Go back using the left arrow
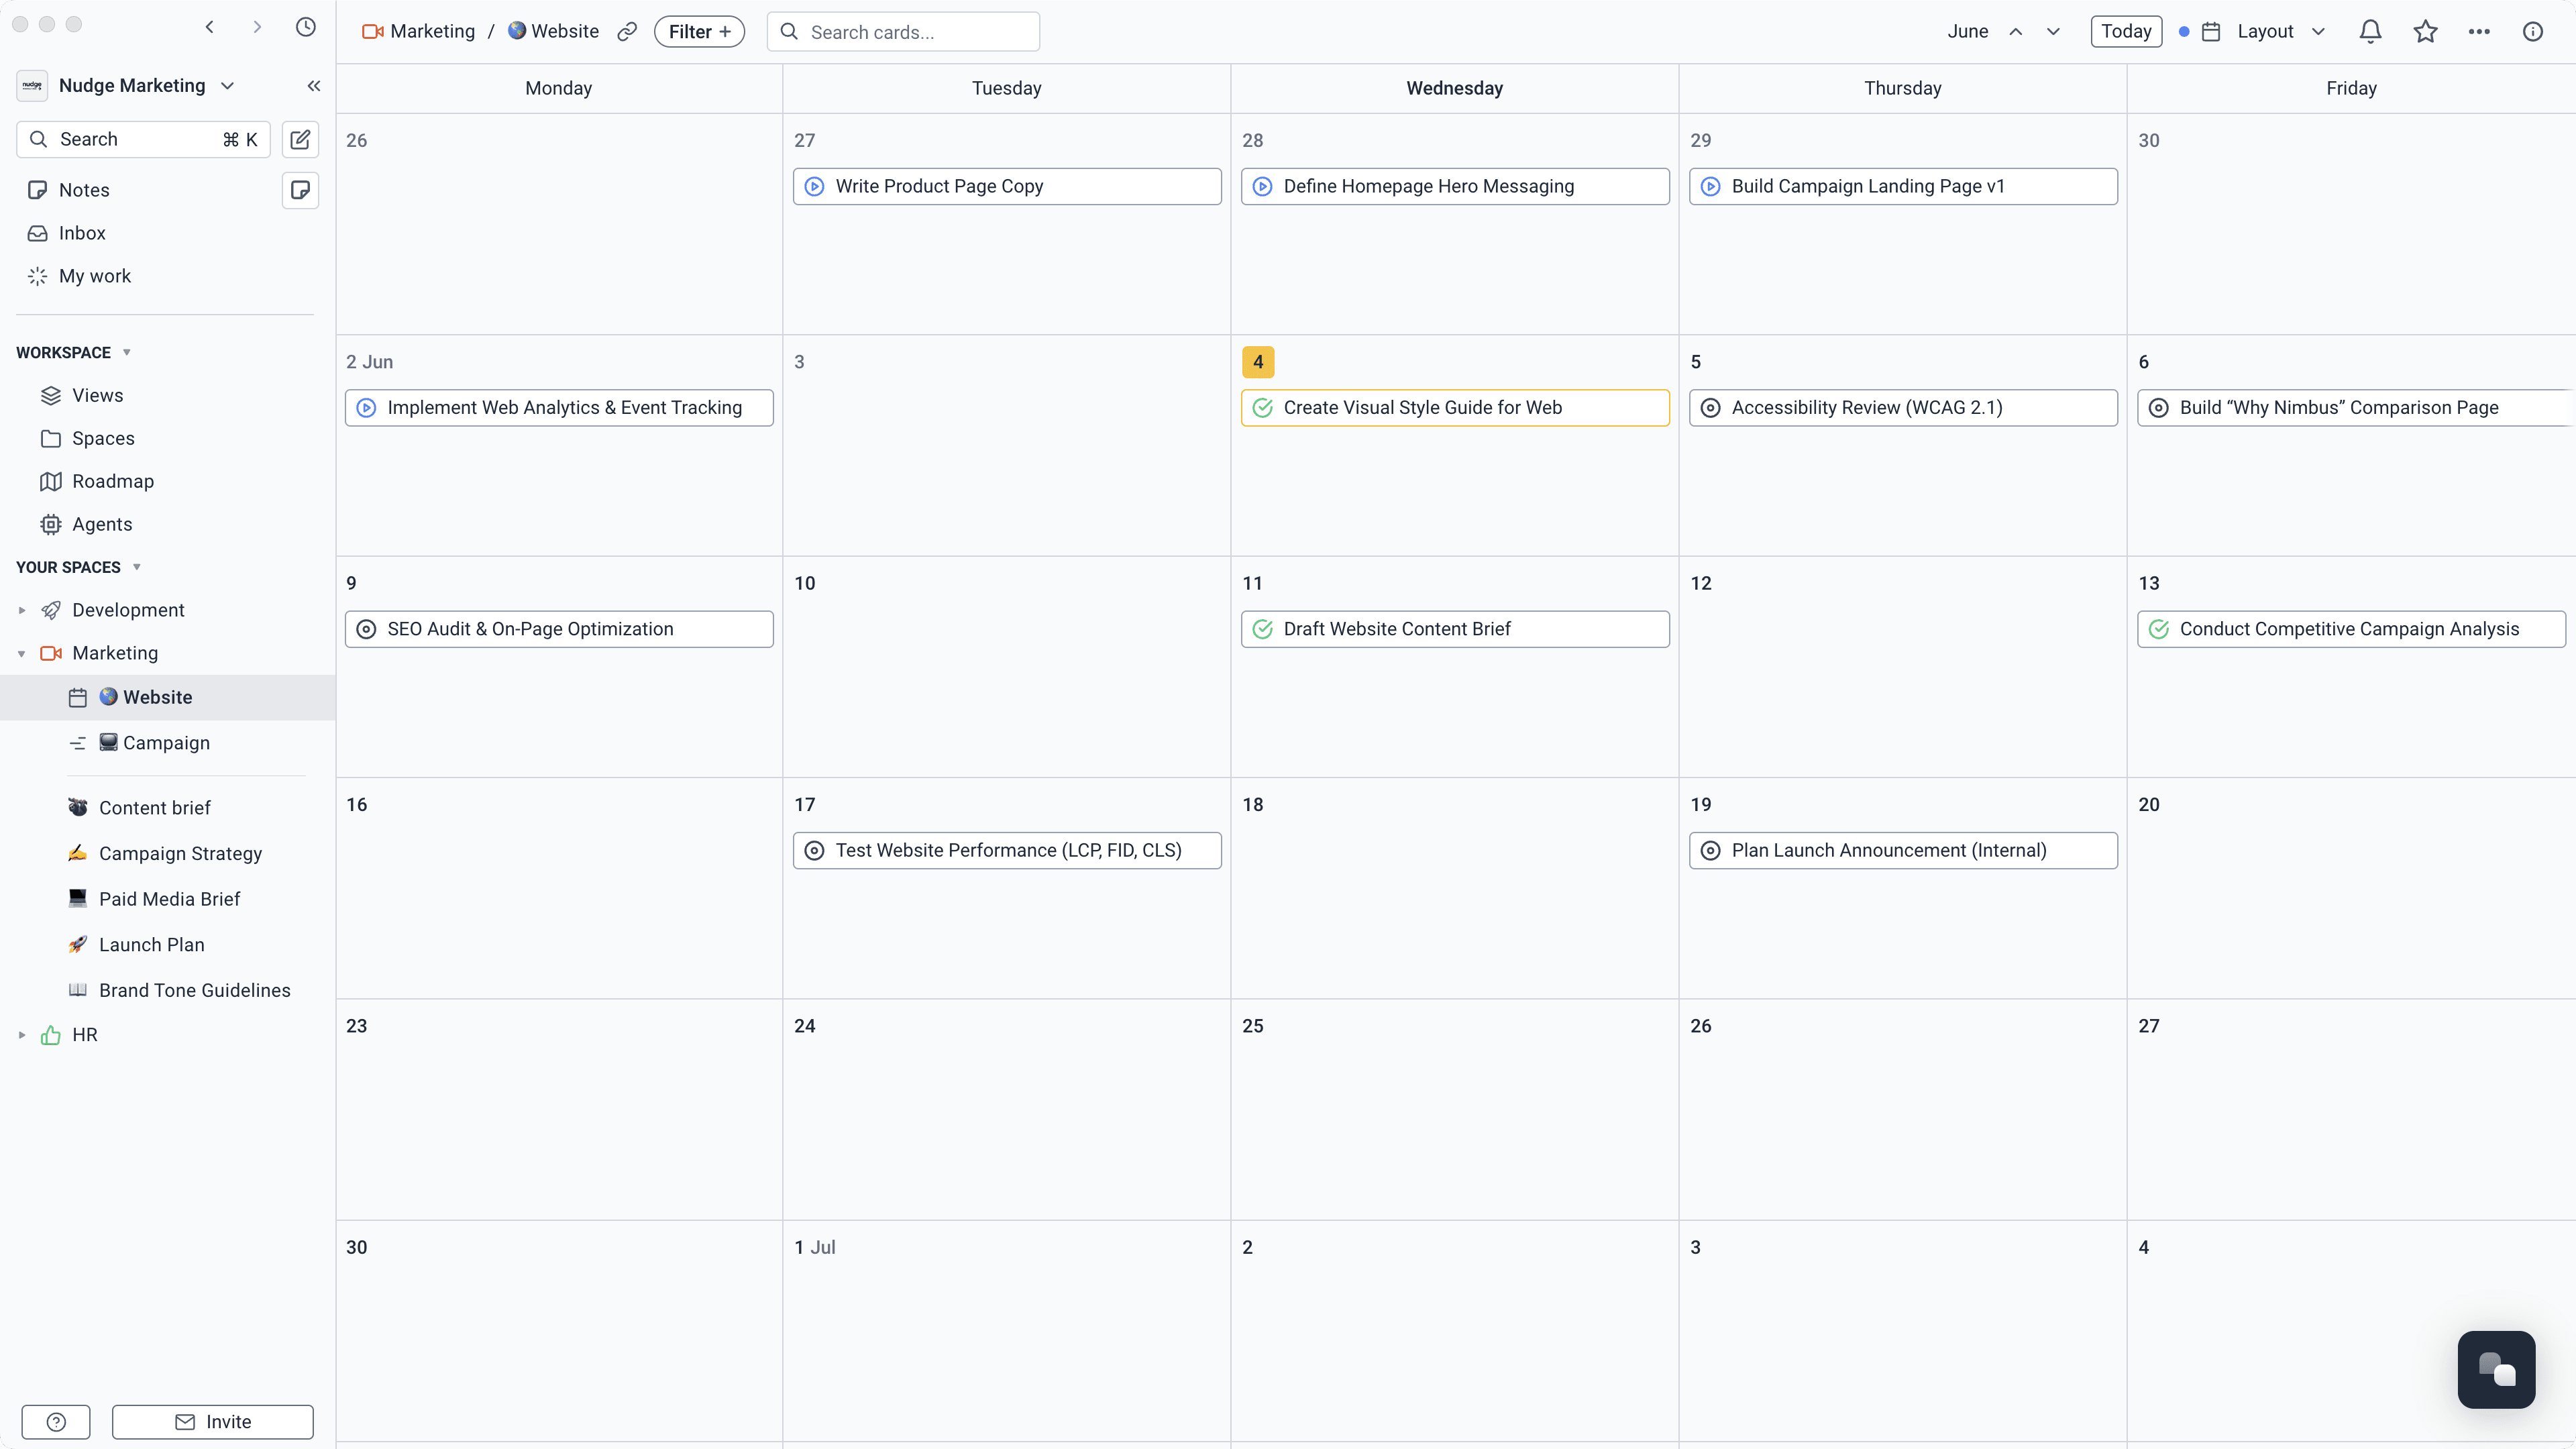The height and width of the screenshot is (1449, 2576). [210, 27]
